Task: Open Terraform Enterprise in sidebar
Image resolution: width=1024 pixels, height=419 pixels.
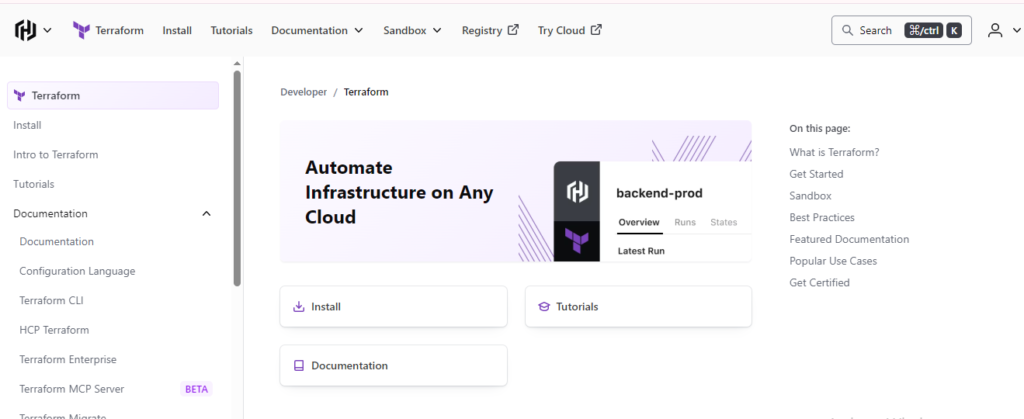Action: pos(68,359)
